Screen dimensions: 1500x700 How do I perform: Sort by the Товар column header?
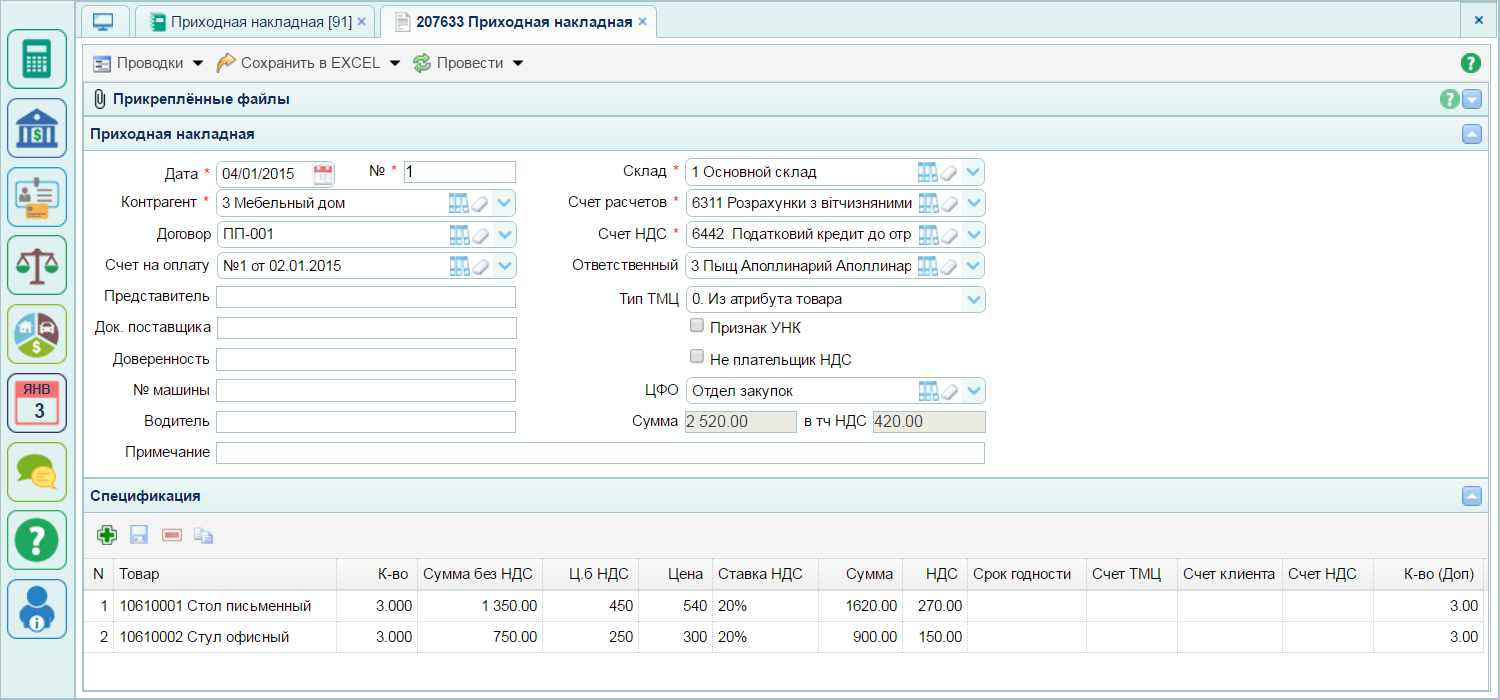(x=225, y=574)
